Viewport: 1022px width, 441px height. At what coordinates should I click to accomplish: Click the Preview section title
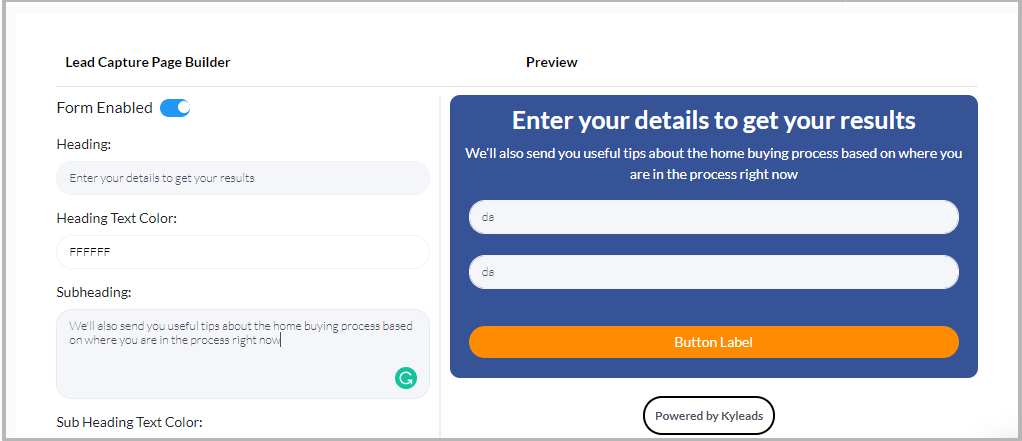(x=552, y=62)
